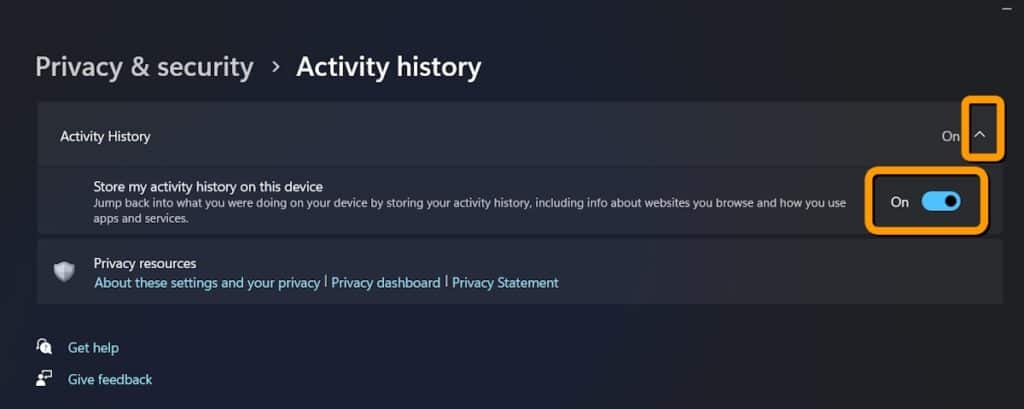Screen dimensions: 1024x409
Task: Click the Give feedback link
Action: point(110,380)
